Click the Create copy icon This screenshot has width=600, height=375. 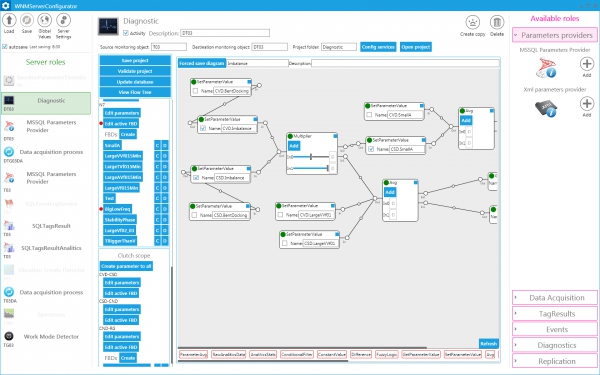point(473,22)
